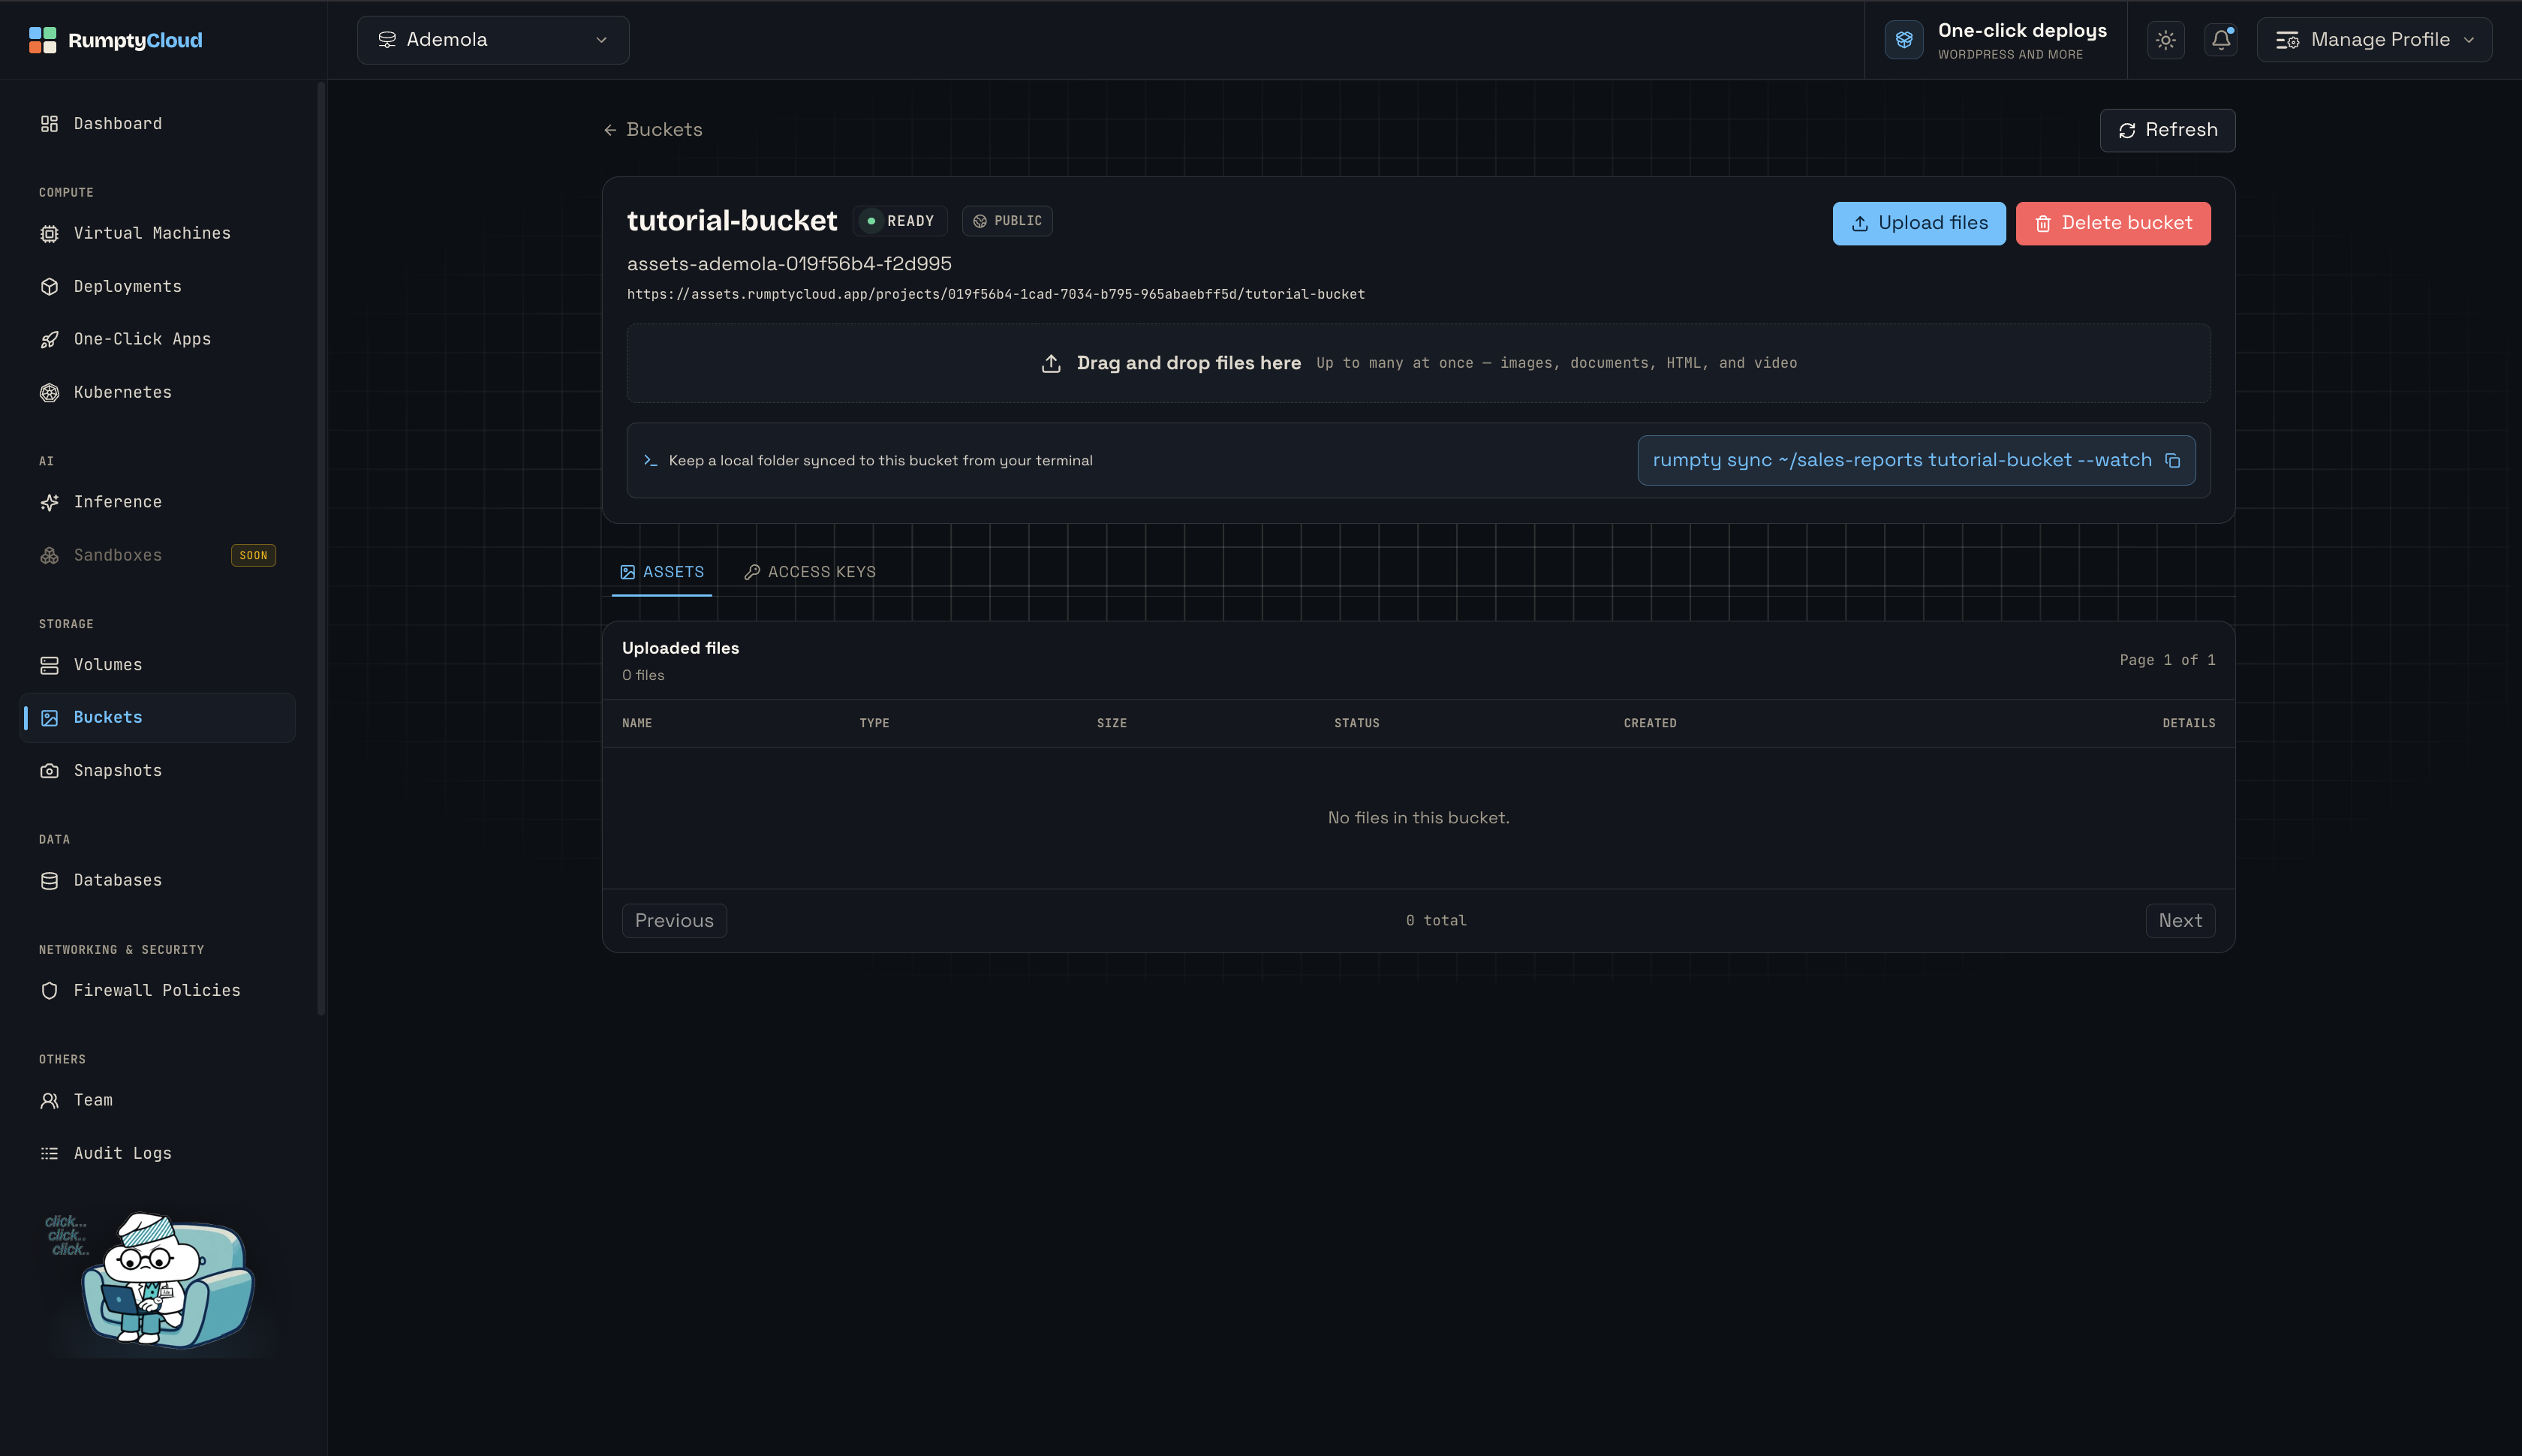2522x1456 pixels.
Task: Switch to the ASSETS tab
Action: point(662,572)
